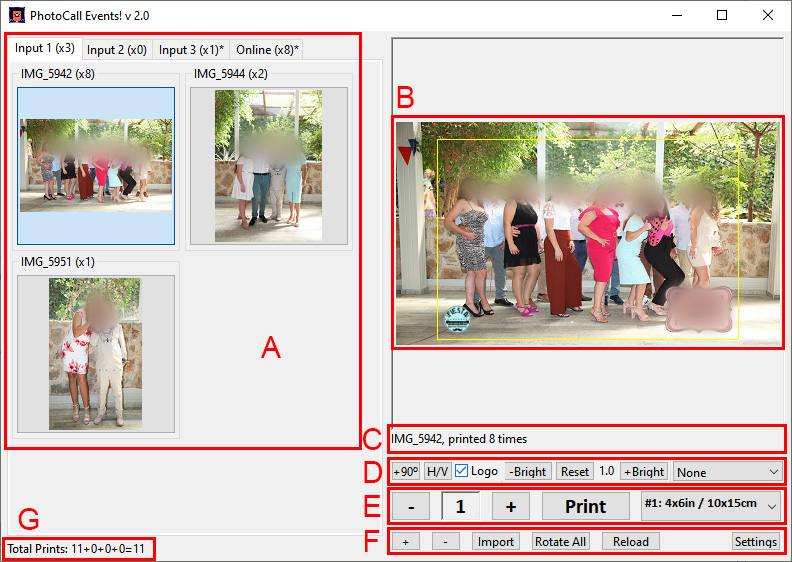Open Settings
Image resolution: width=792 pixels, height=562 pixels.
coord(755,541)
